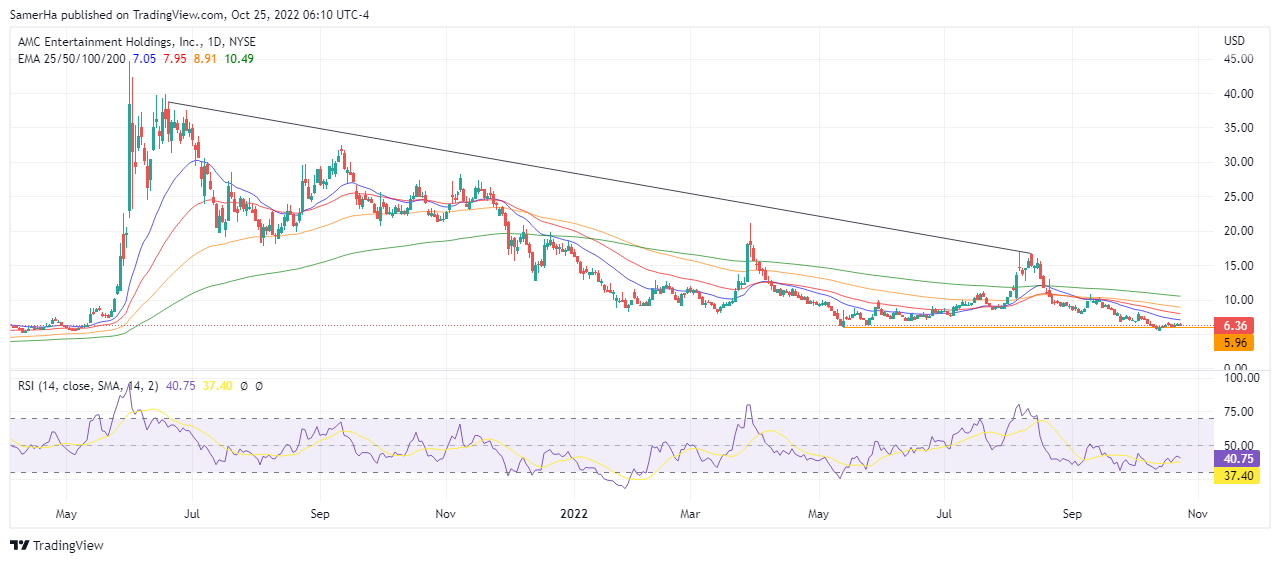Click the USD currency label on price axis
Viewport: 1280px width, 563px height.
click(x=1234, y=41)
